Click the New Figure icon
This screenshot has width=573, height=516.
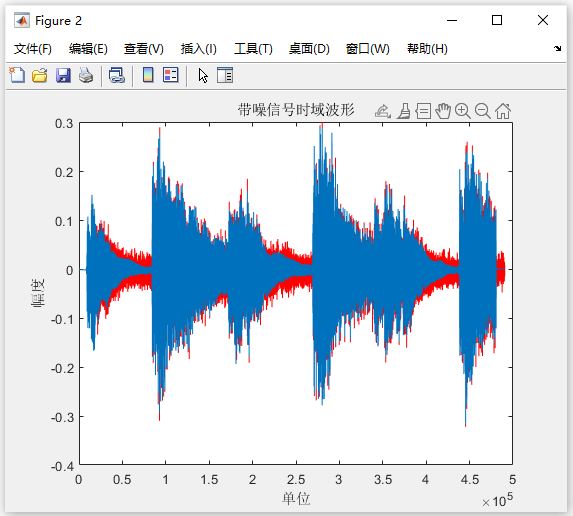(17, 75)
